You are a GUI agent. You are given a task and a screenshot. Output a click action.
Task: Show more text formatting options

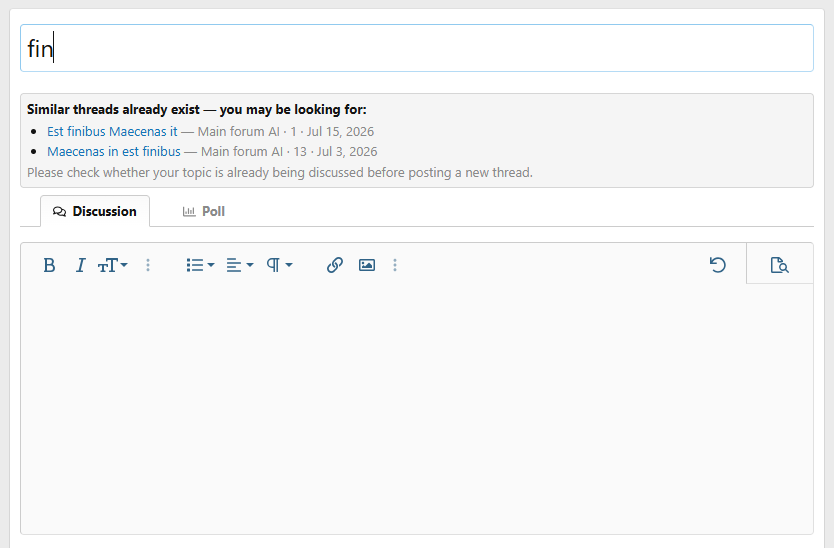pyautogui.click(x=148, y=265)
